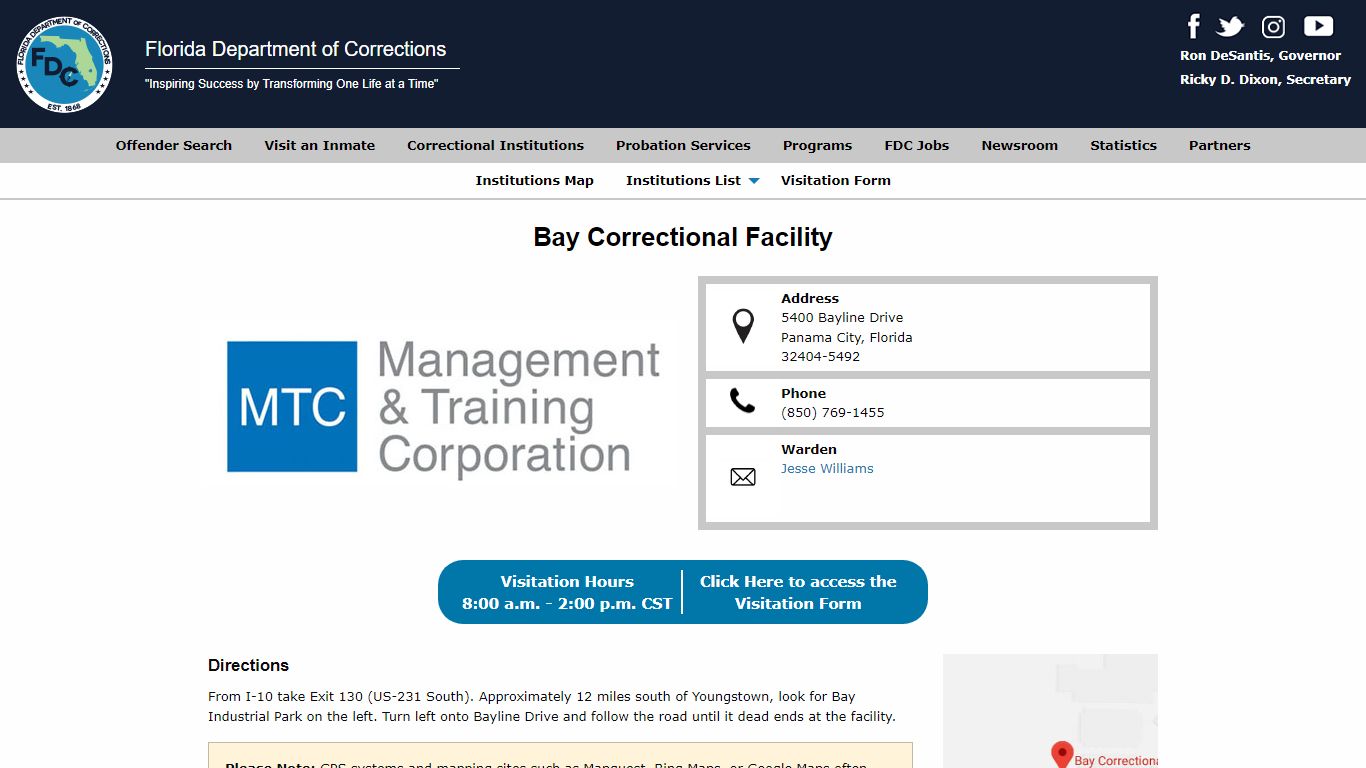Viewport: 1366px width, 768px height.
Task: Select the phone number (850) 769-1455
Action: click(x=833, y=412)
